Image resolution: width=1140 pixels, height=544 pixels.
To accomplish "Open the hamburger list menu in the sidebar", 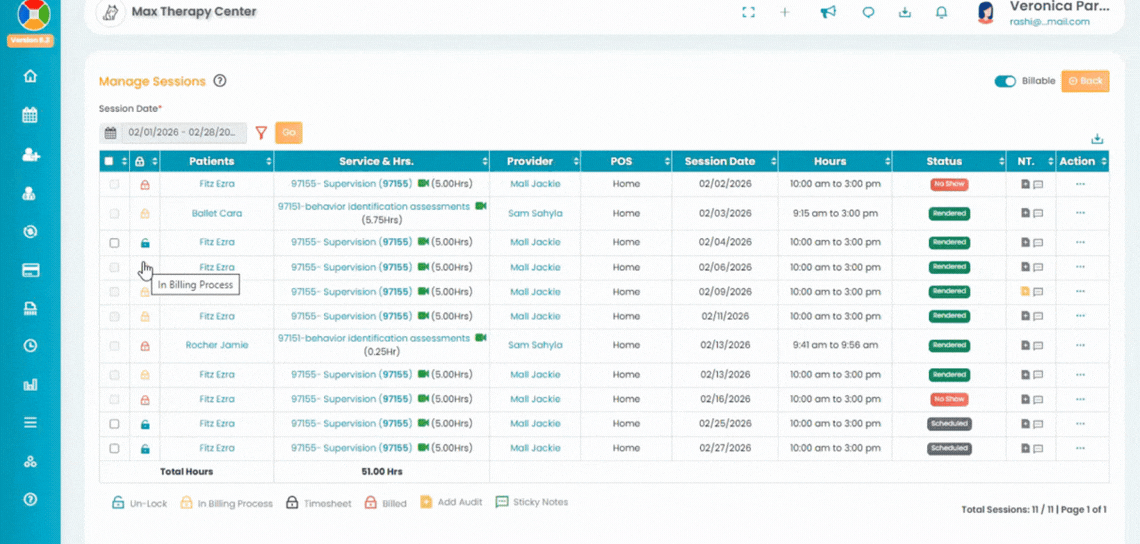I will point(30,423).
